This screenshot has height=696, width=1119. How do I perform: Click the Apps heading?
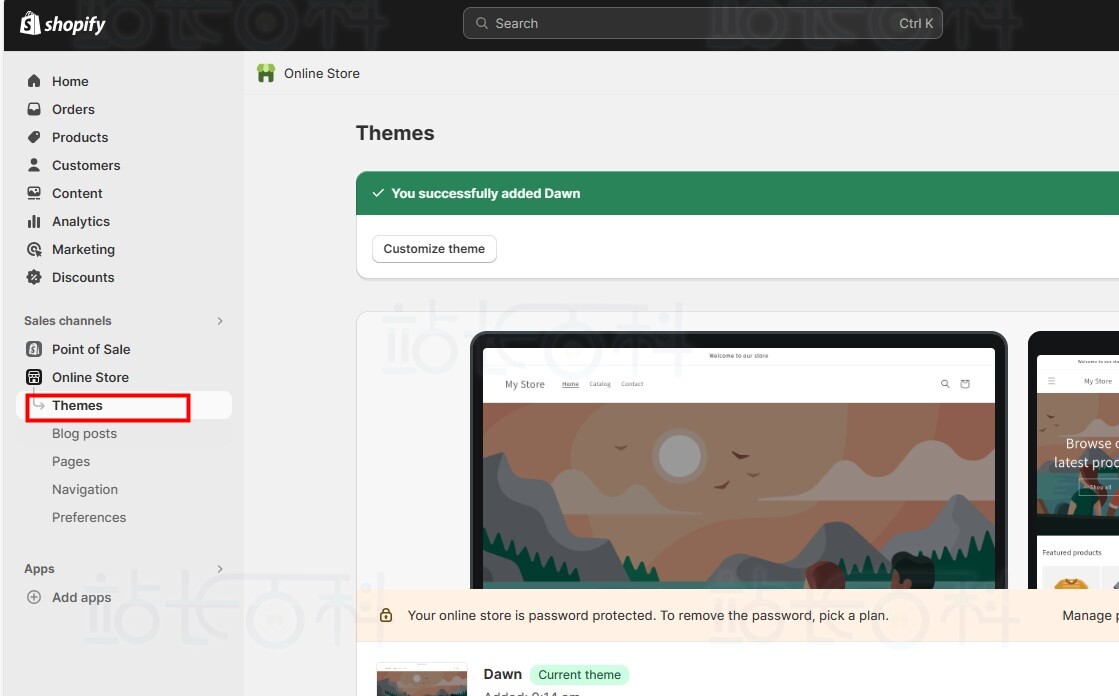click(x=39, y=569)
